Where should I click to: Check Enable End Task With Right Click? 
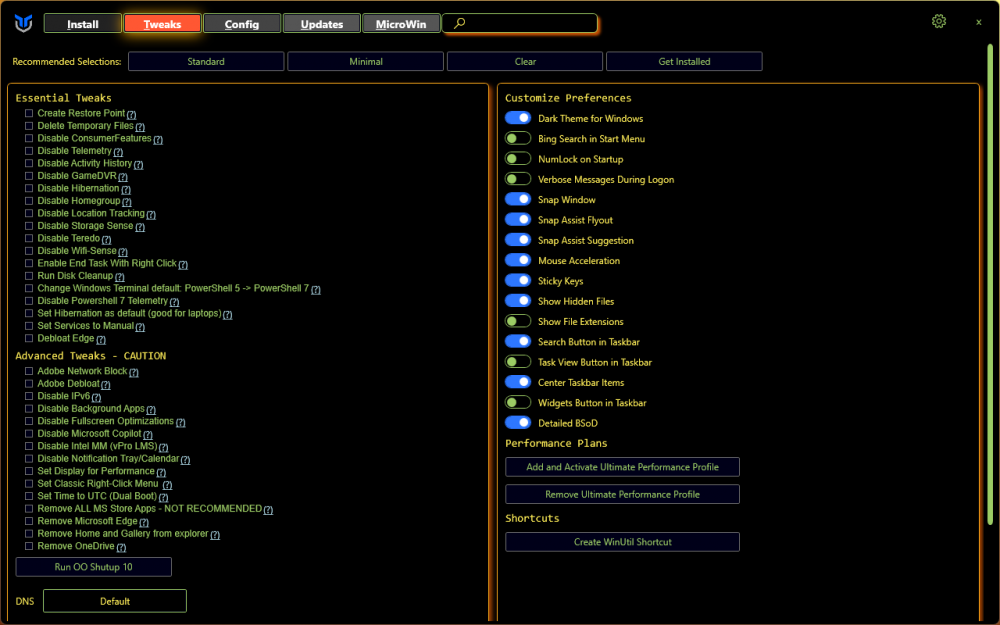pos(29,263)
